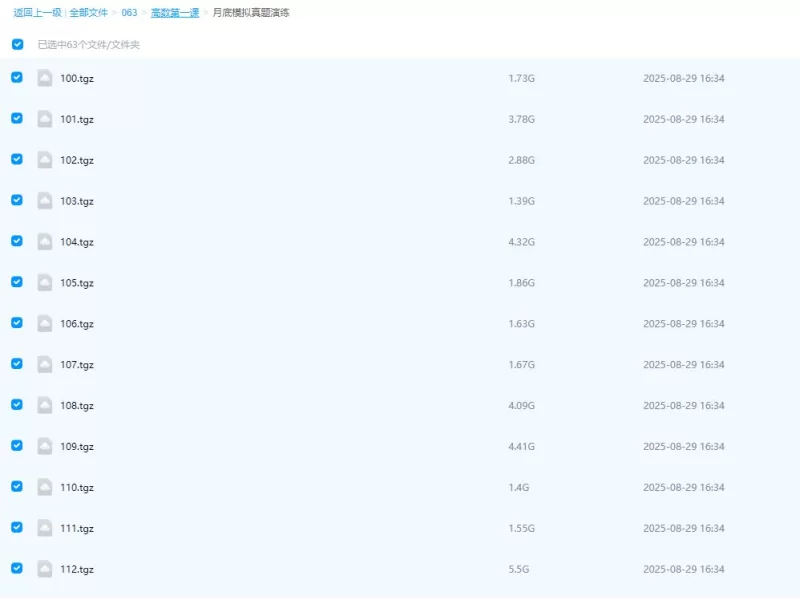Open file name 107.tgz
This screenshot has height=600, width=800.
tap(77, 365)
